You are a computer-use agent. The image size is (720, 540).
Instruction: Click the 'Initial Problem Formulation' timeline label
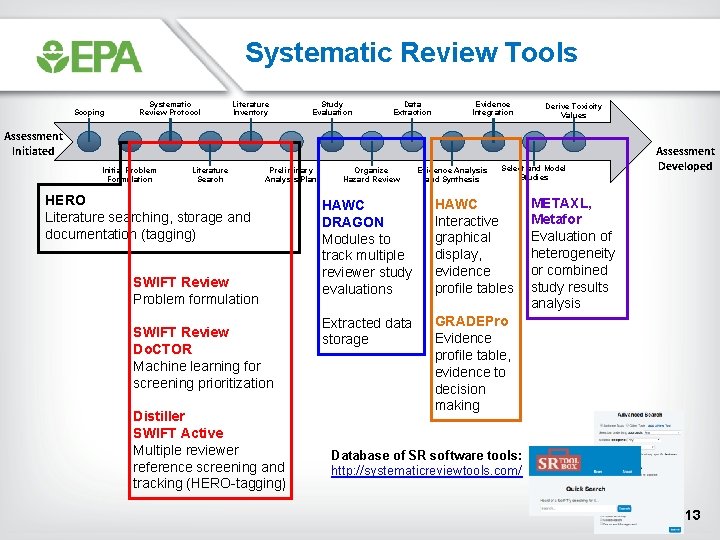(129, 174)
